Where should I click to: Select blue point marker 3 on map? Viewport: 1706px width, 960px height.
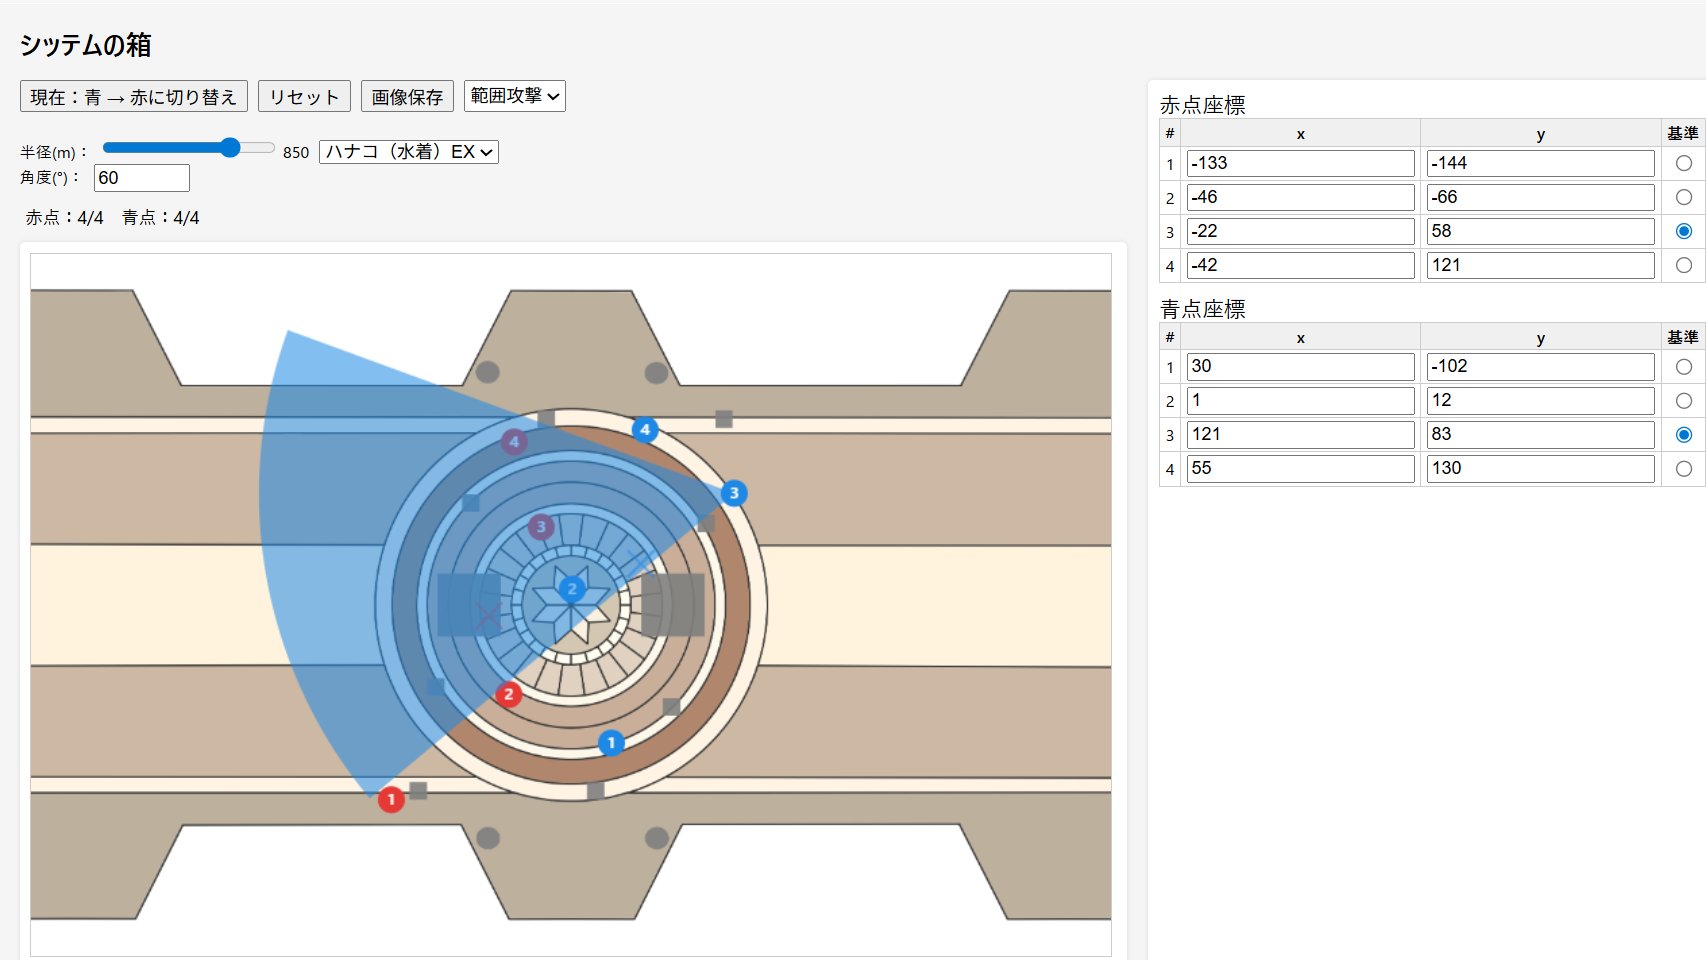734,493
